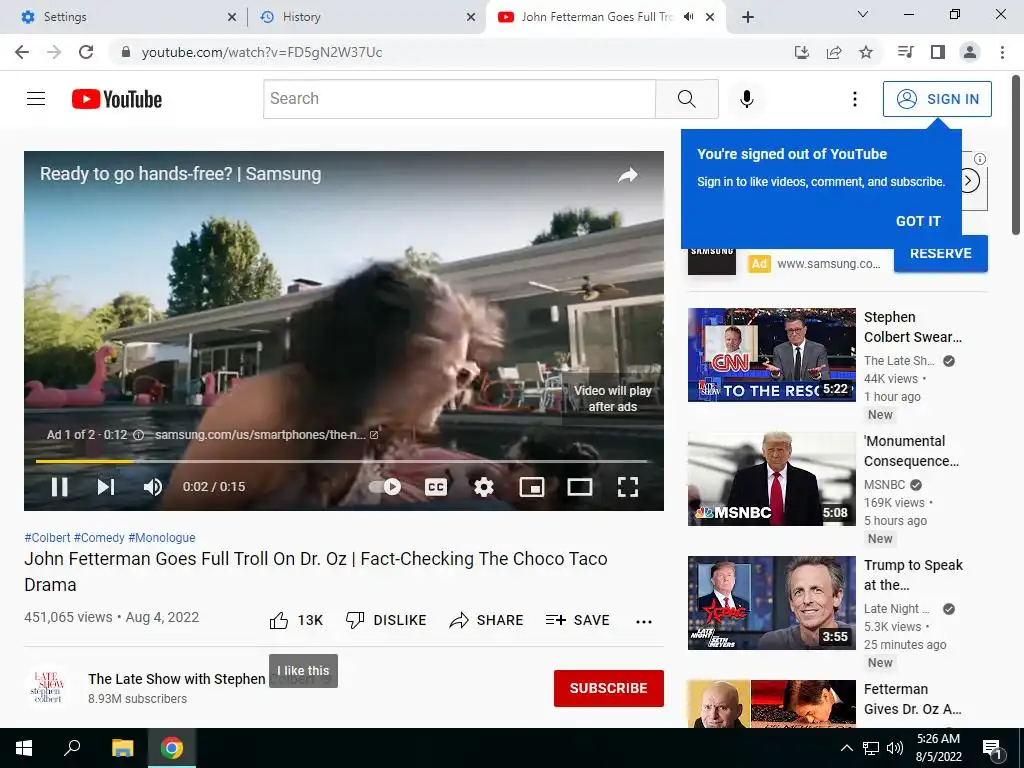Open the notification center icon
Image resolution: width=1024 pixels, height=768 pixels.
point(992,749)
